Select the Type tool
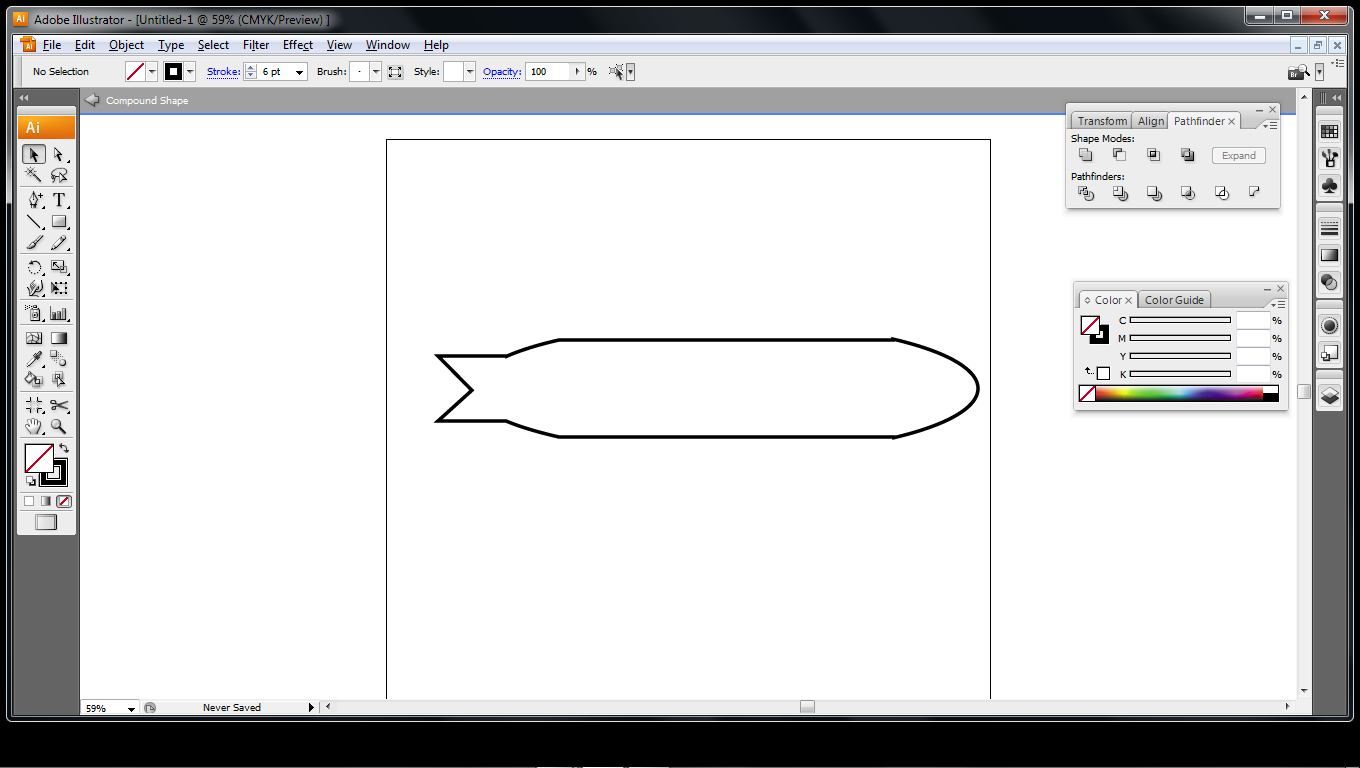1360x768 pixels. pyautogui.click(x=59, y=200)
